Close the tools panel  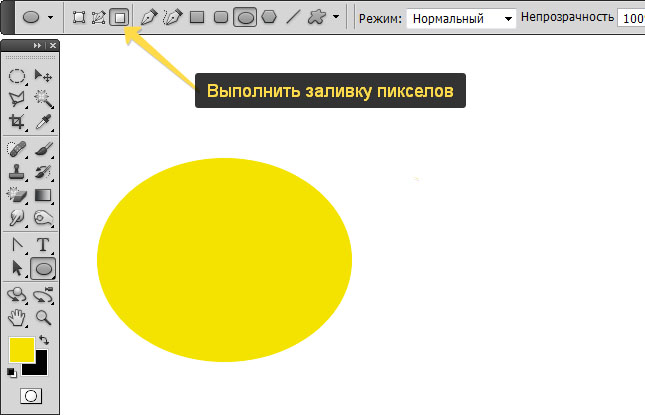tap(51, 47)
